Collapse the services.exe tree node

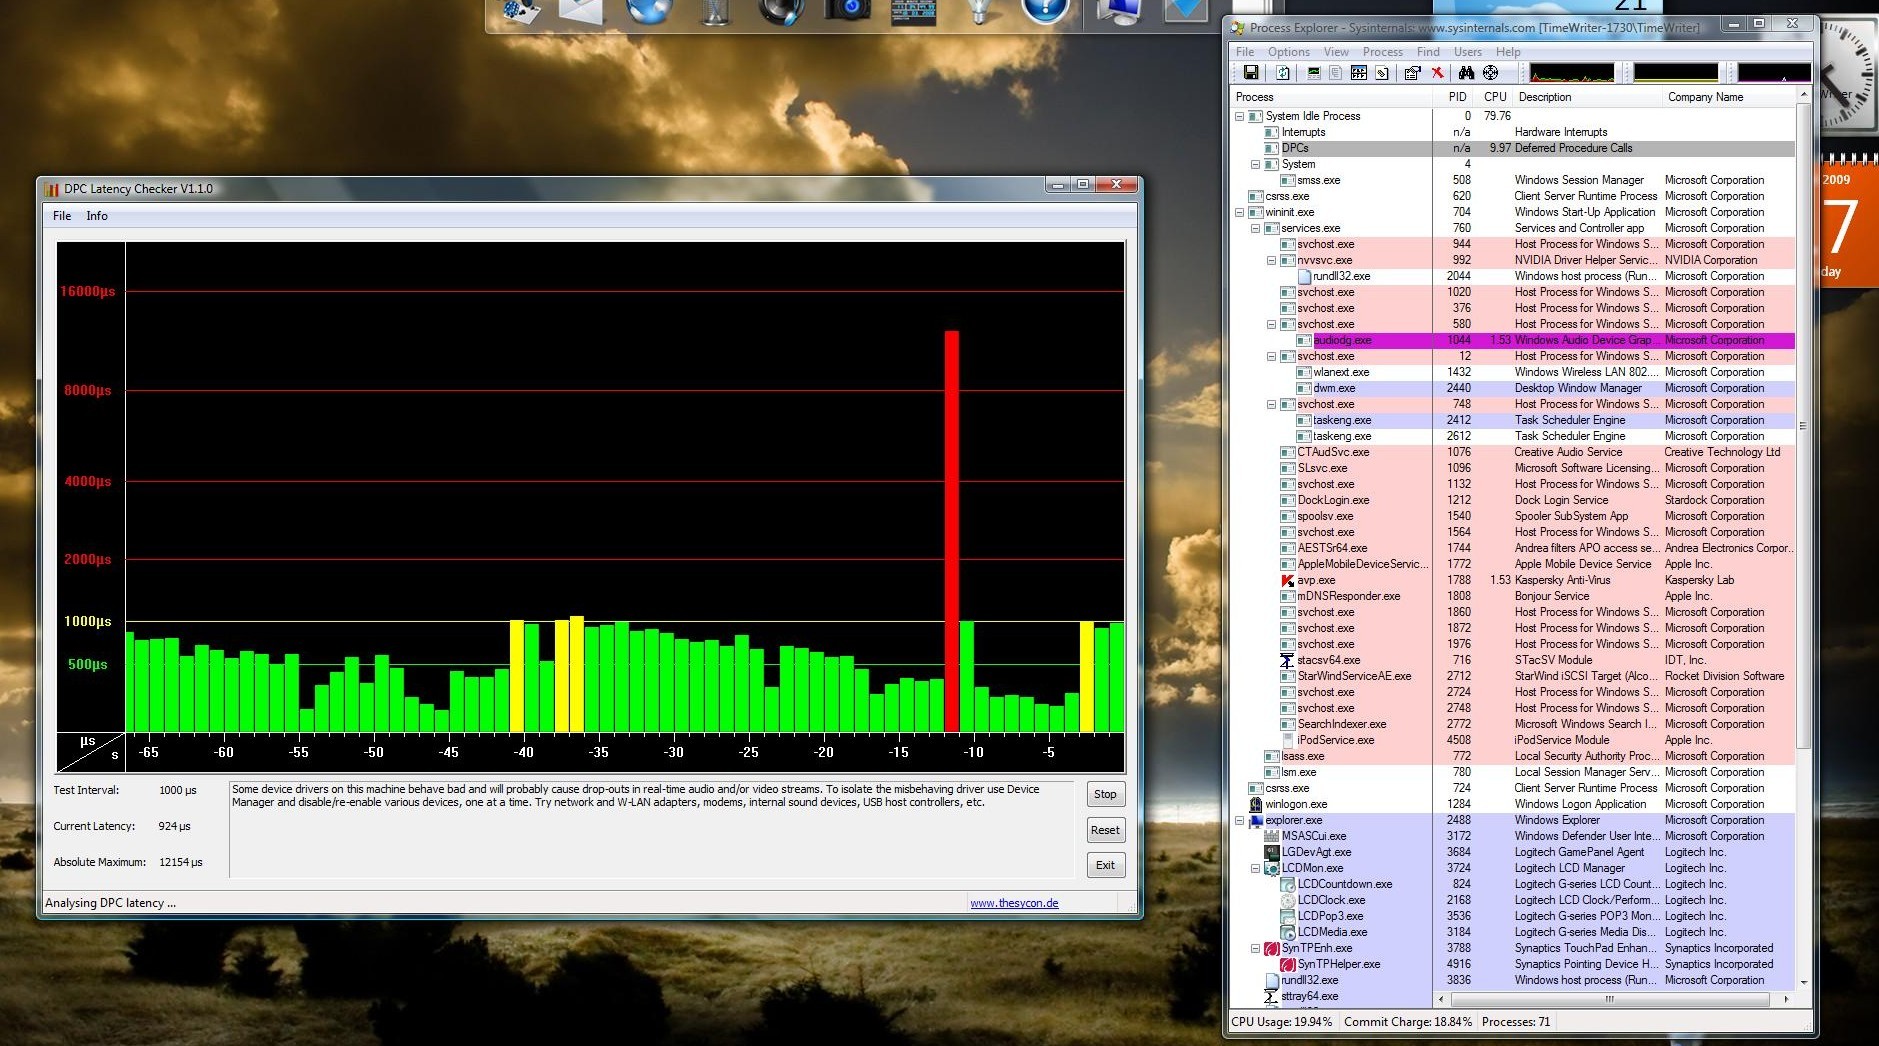(x=1256, y=228)
